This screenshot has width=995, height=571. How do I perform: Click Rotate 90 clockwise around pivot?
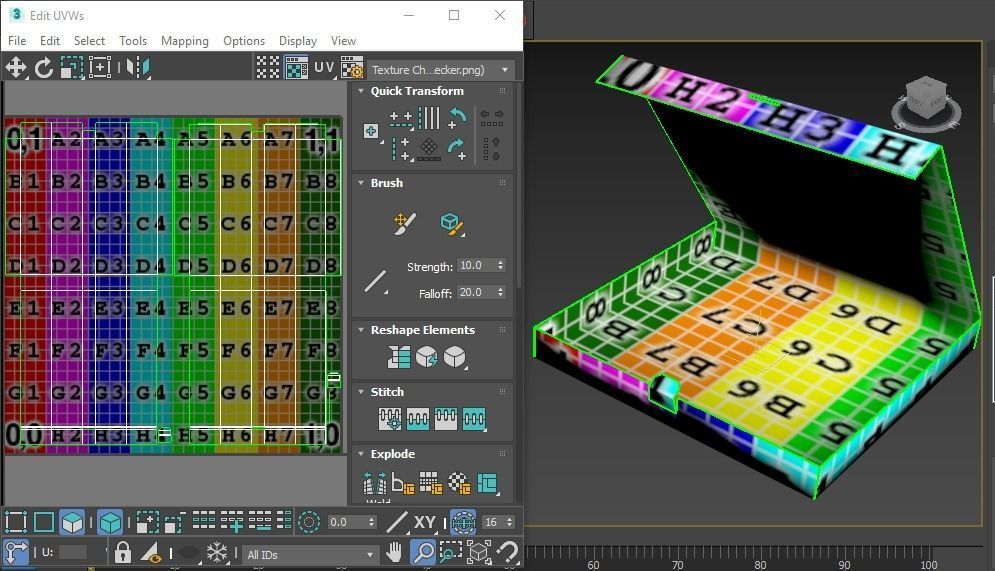(458, 150)
